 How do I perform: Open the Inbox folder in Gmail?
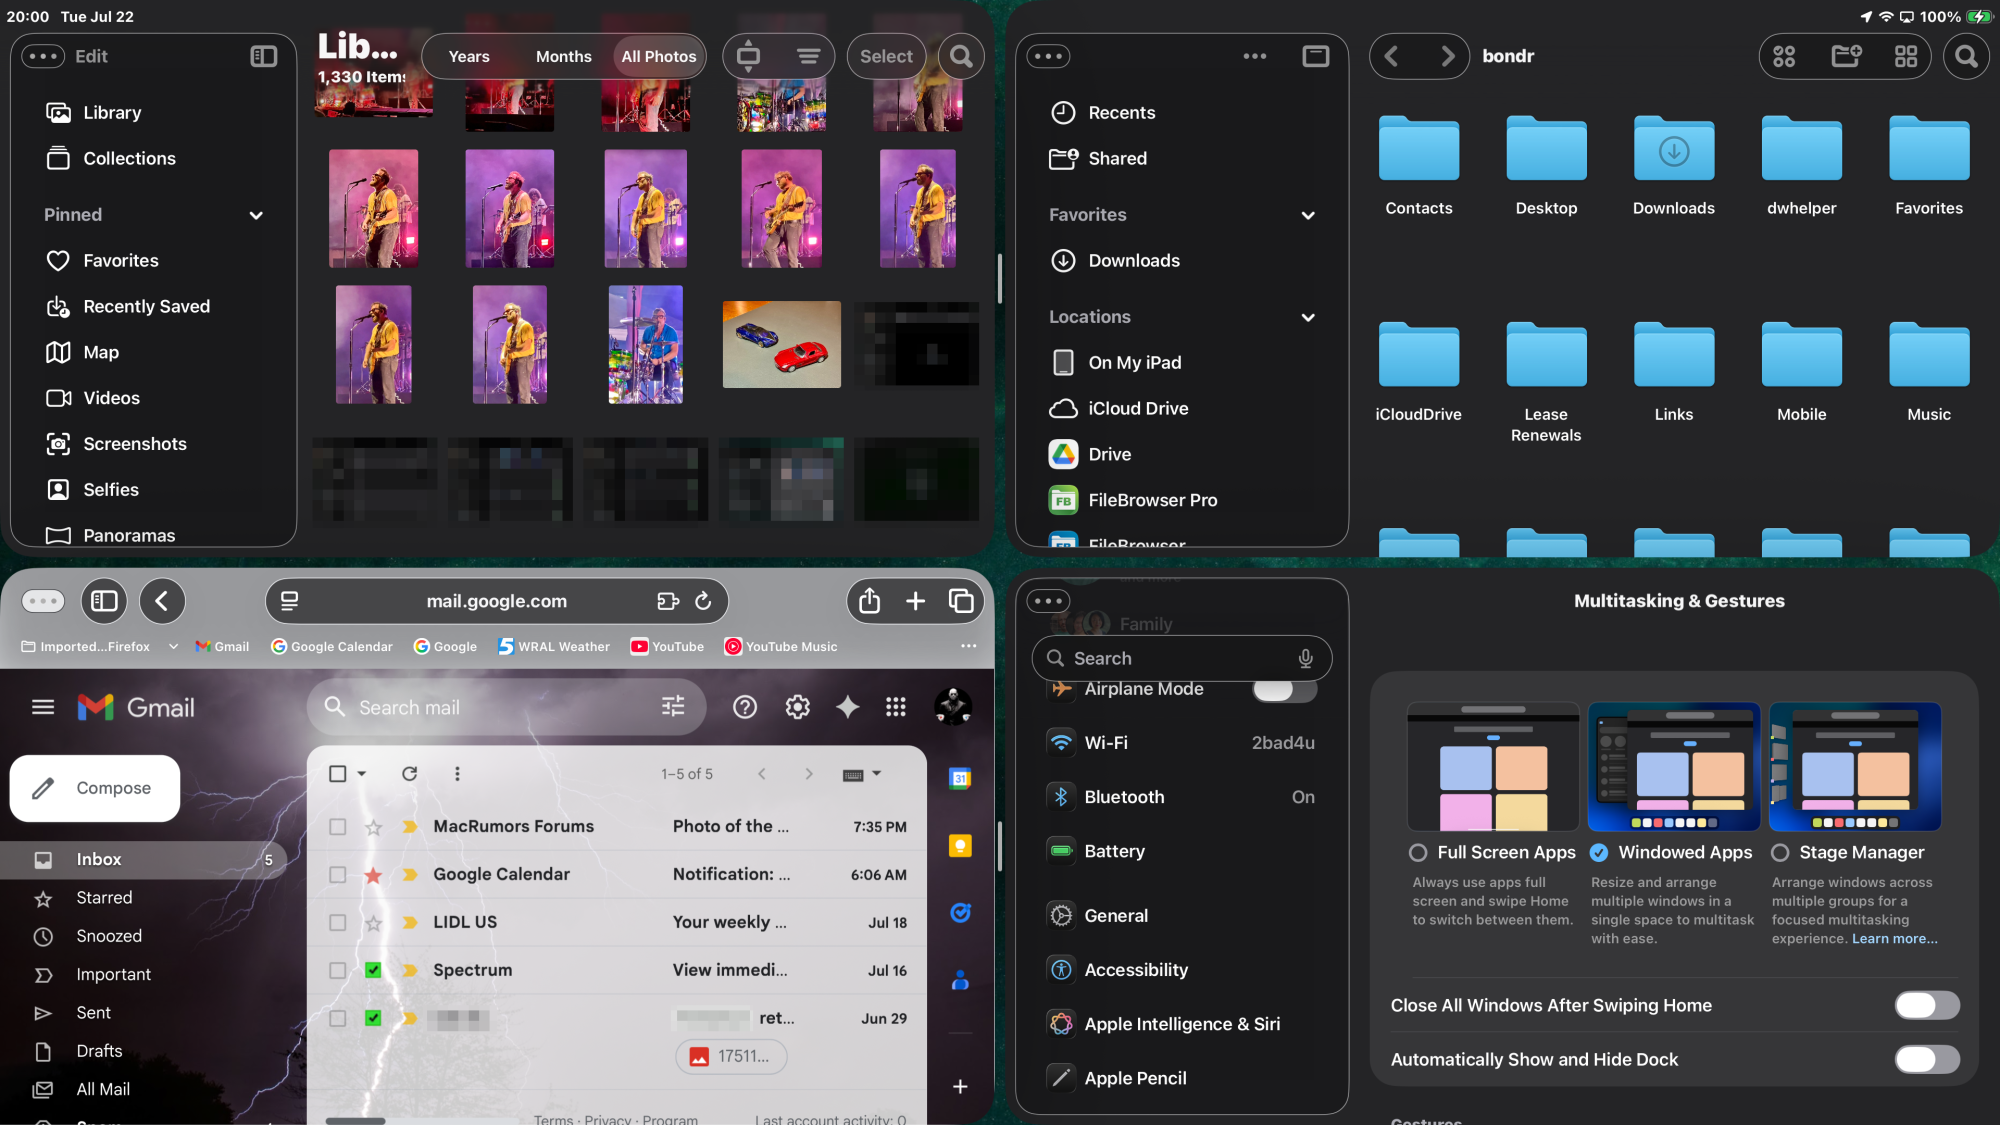click(x=99, y=859)
